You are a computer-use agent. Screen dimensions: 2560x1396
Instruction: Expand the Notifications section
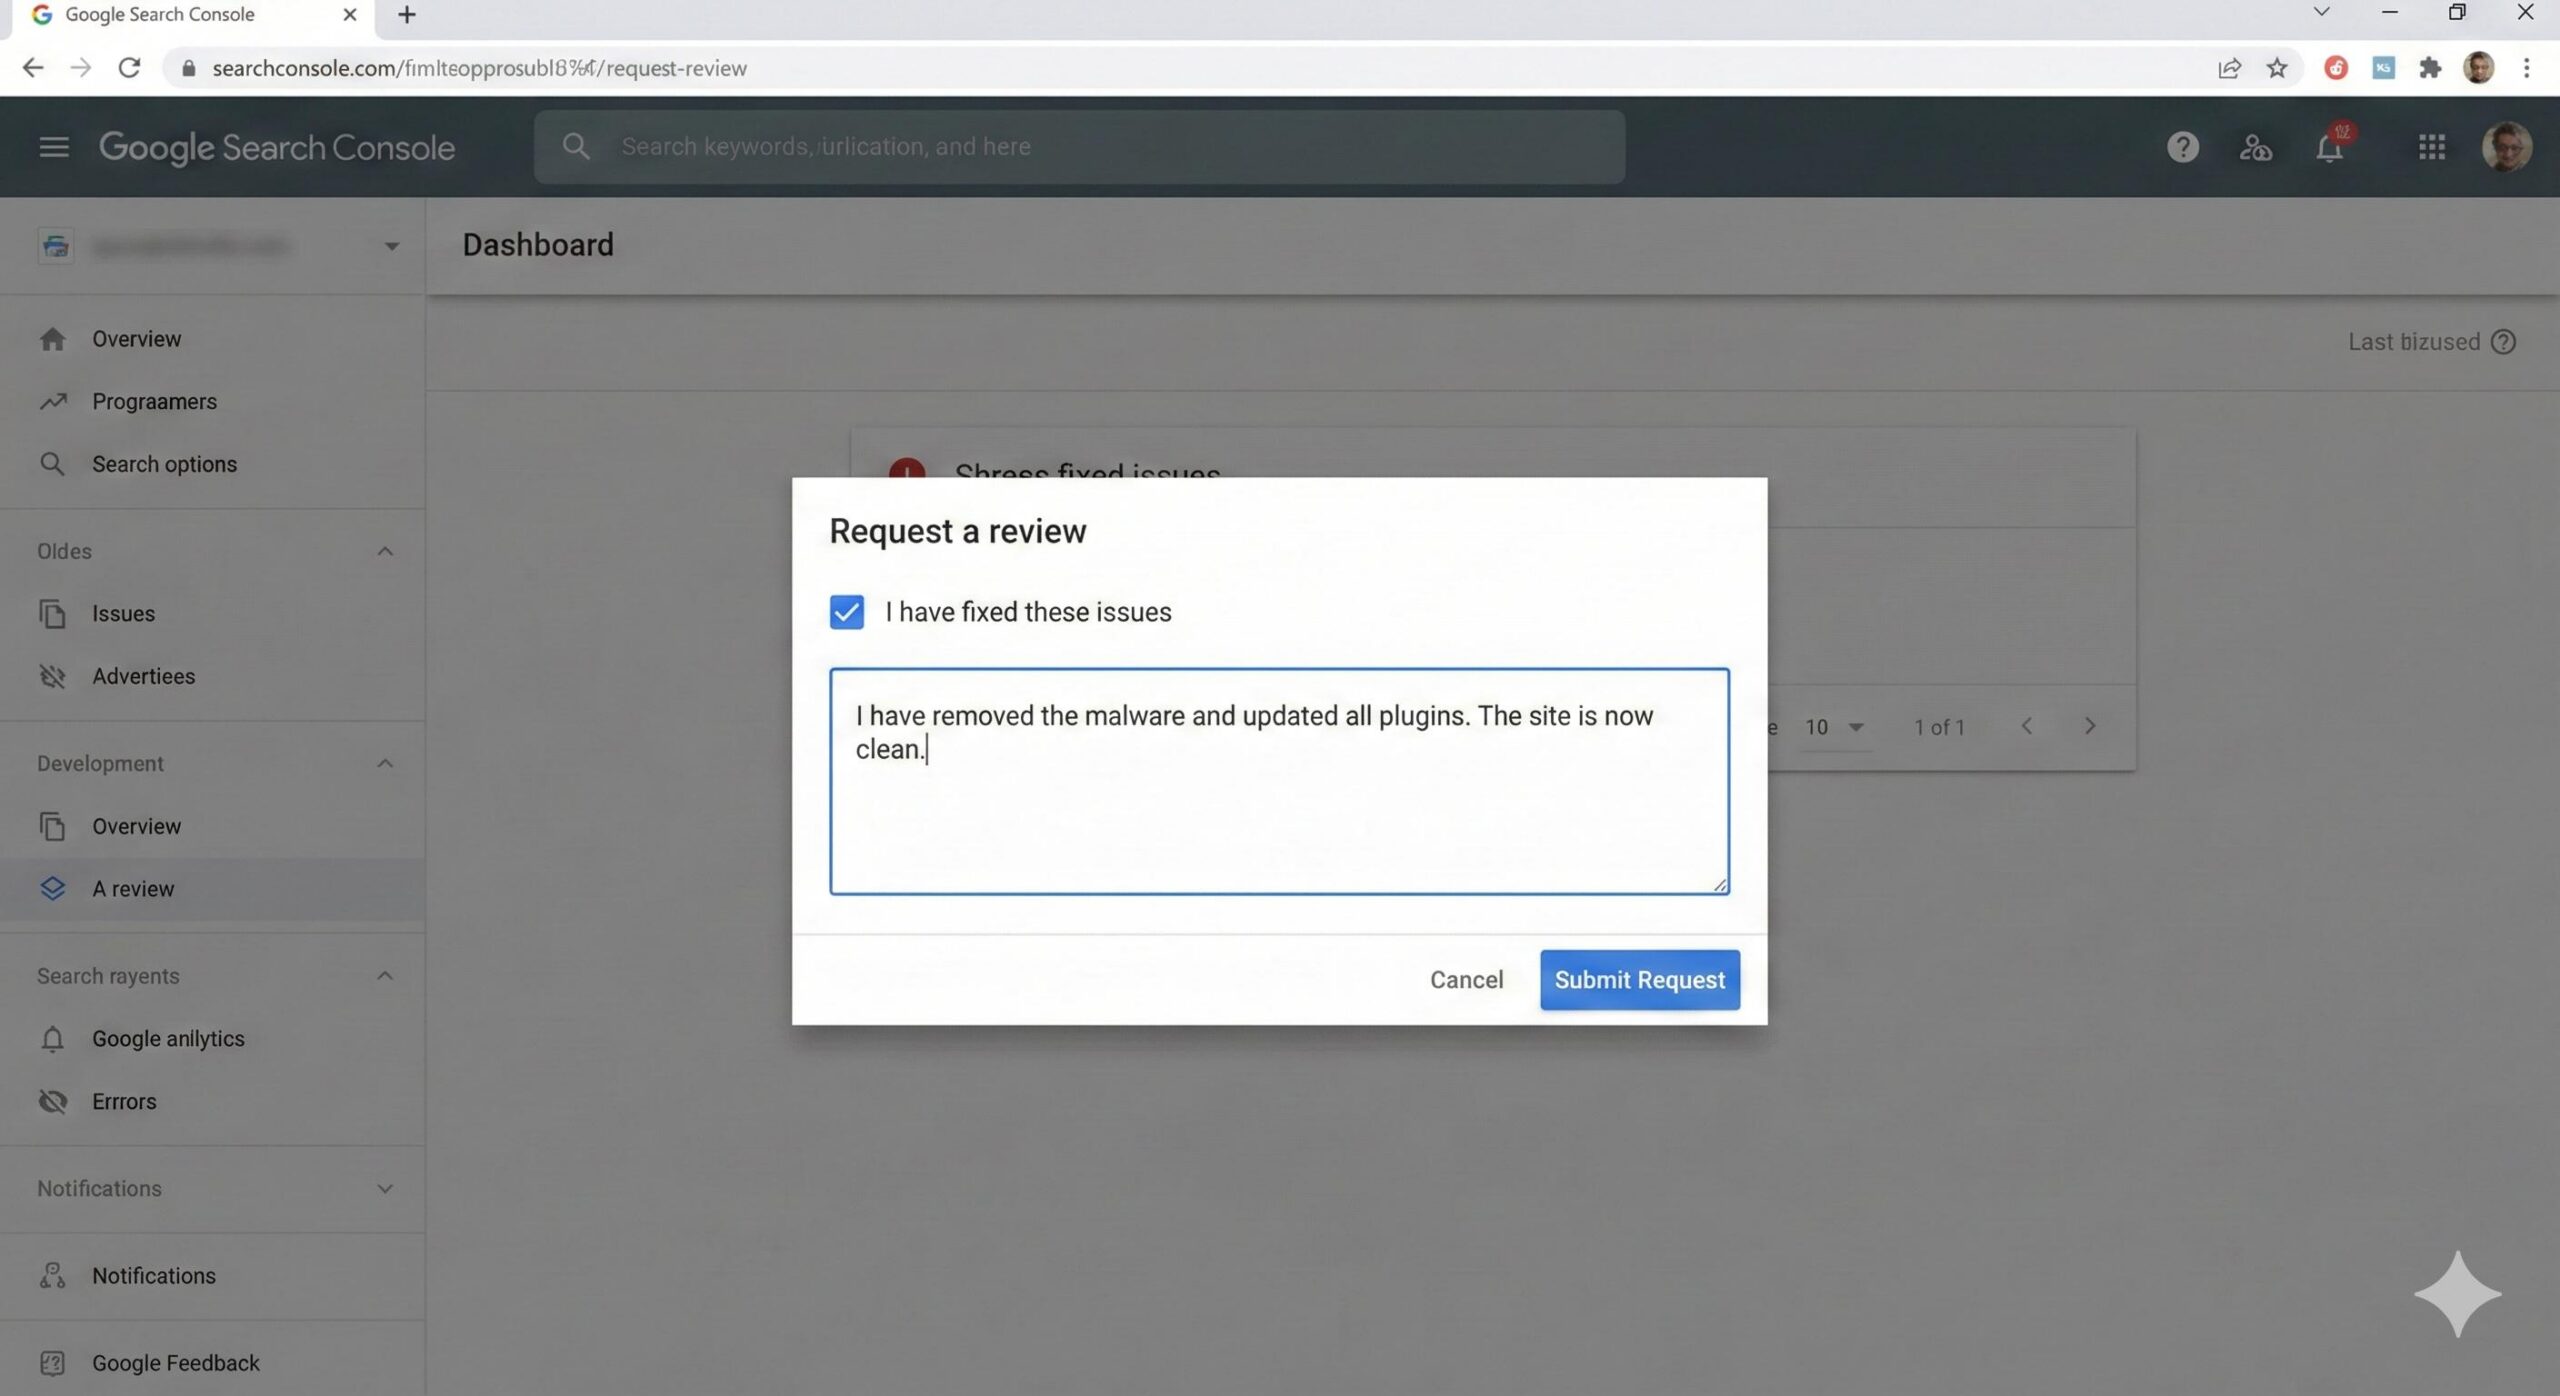click(384, 1188)
